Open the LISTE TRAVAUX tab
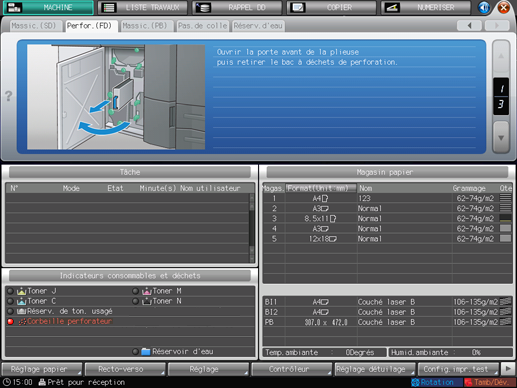Viewport: 517px width, 388px height. 143,7
